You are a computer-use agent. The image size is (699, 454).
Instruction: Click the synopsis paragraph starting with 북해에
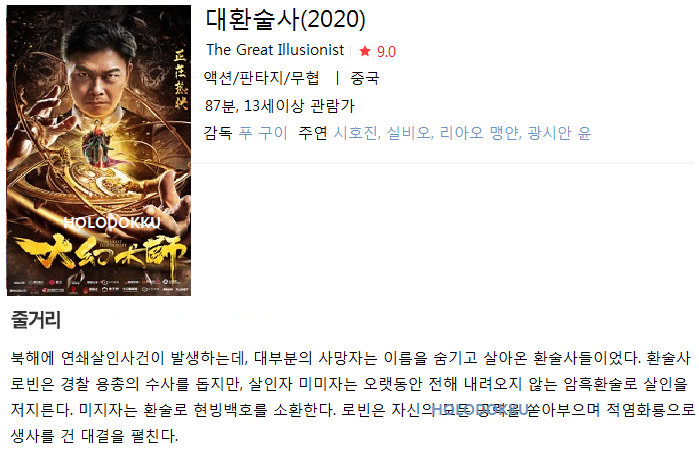pos(353,396)
